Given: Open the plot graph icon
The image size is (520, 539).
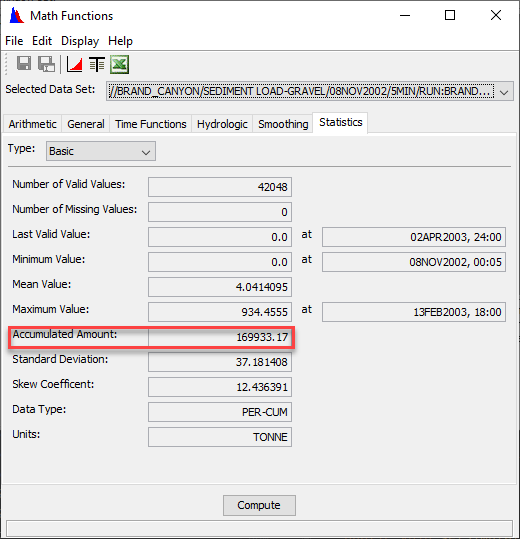Looking at the screenshot, I should [74, 64].
